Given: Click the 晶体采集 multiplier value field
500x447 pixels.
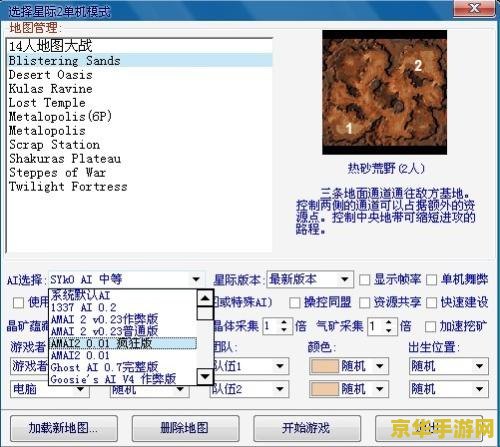Looking at the screenshot, I should point(271,326).
